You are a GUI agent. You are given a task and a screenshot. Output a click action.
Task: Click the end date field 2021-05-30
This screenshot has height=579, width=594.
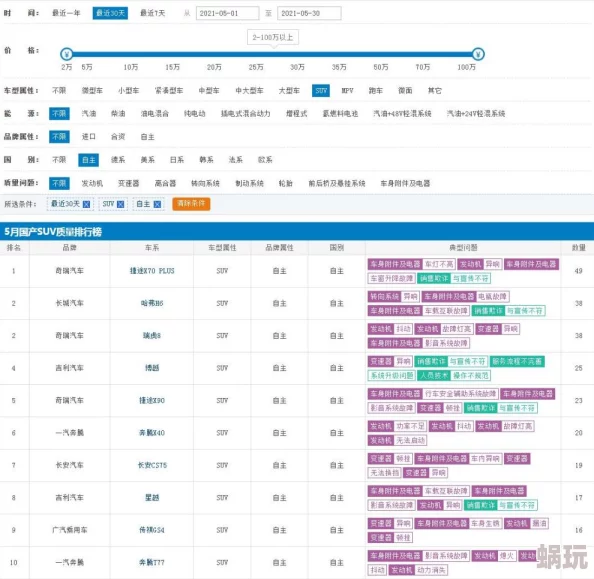point(309,13)
